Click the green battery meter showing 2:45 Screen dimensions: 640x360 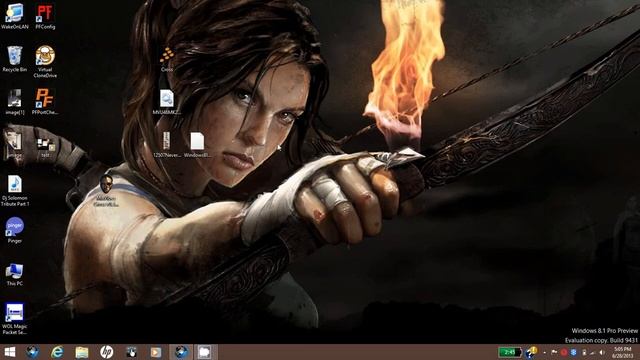(509, 352)
